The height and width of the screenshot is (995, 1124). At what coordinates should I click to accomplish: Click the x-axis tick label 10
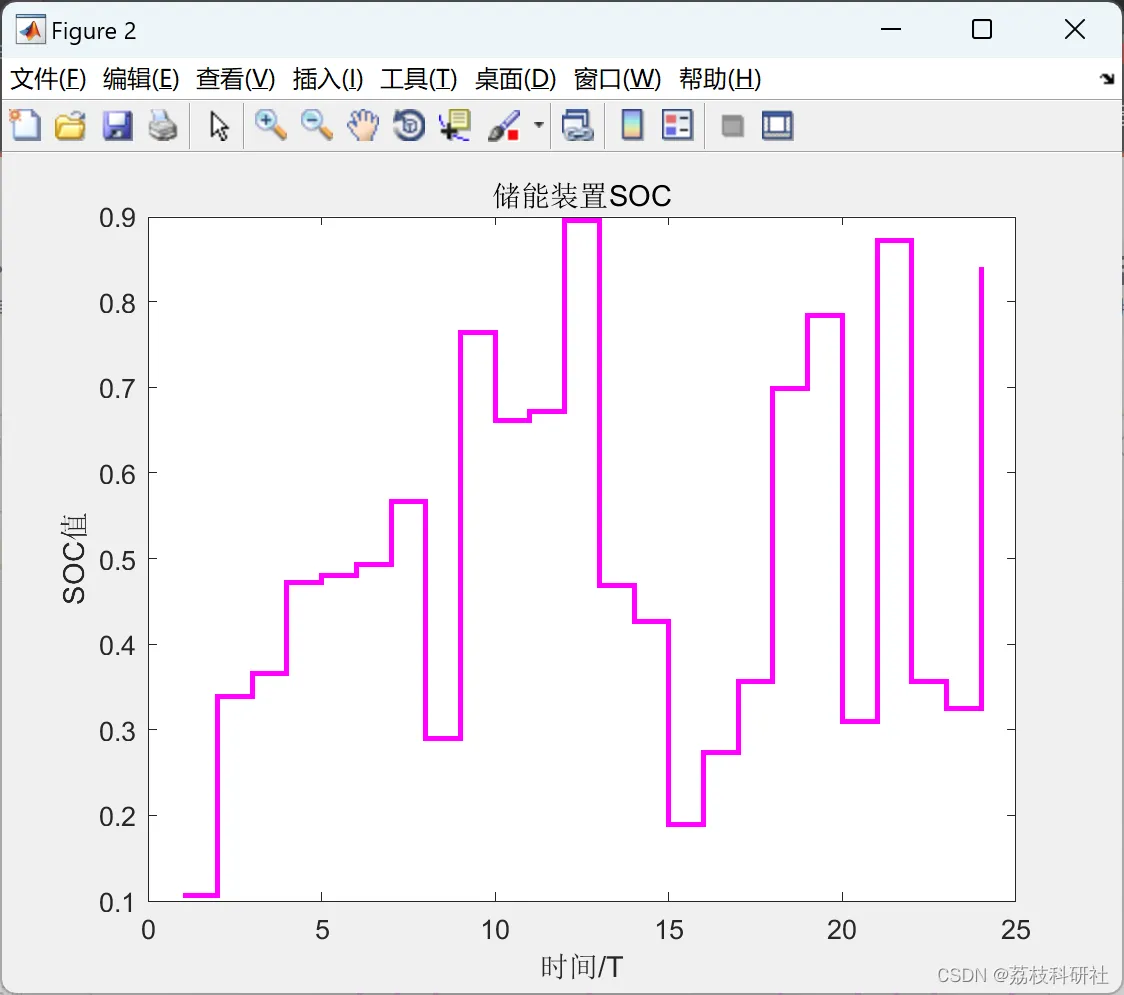click(x=495, y=930)
